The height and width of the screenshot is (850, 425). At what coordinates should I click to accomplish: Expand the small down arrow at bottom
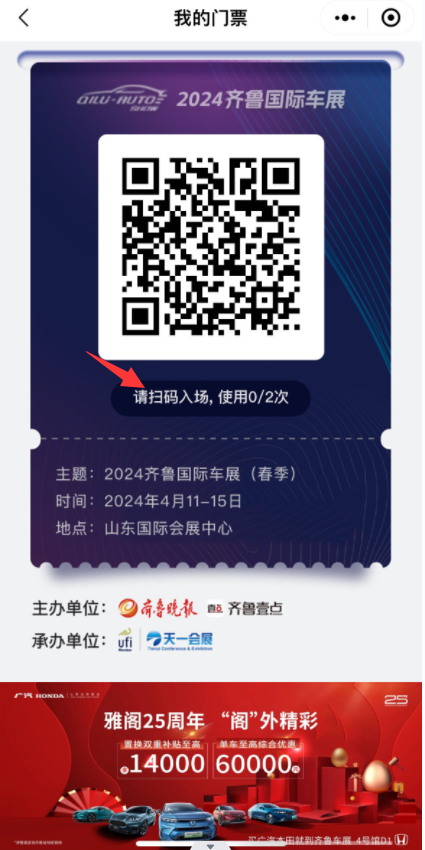tap(211, 846)
